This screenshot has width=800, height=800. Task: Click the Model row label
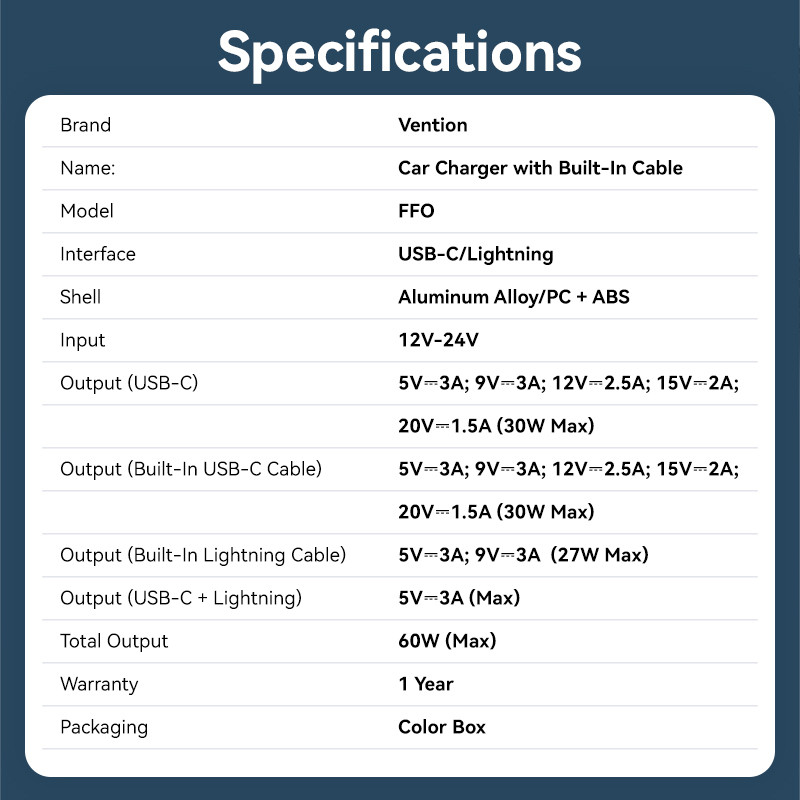[87, 211]
